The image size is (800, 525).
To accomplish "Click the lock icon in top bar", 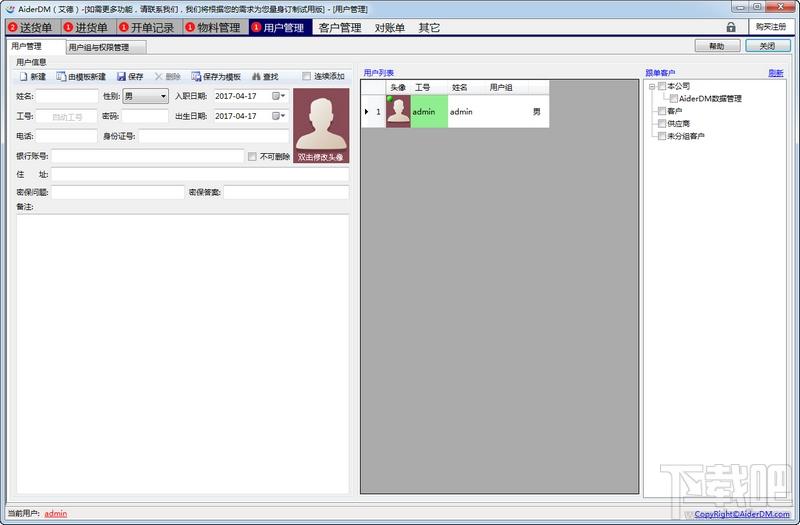I will [x=731, y=27].
